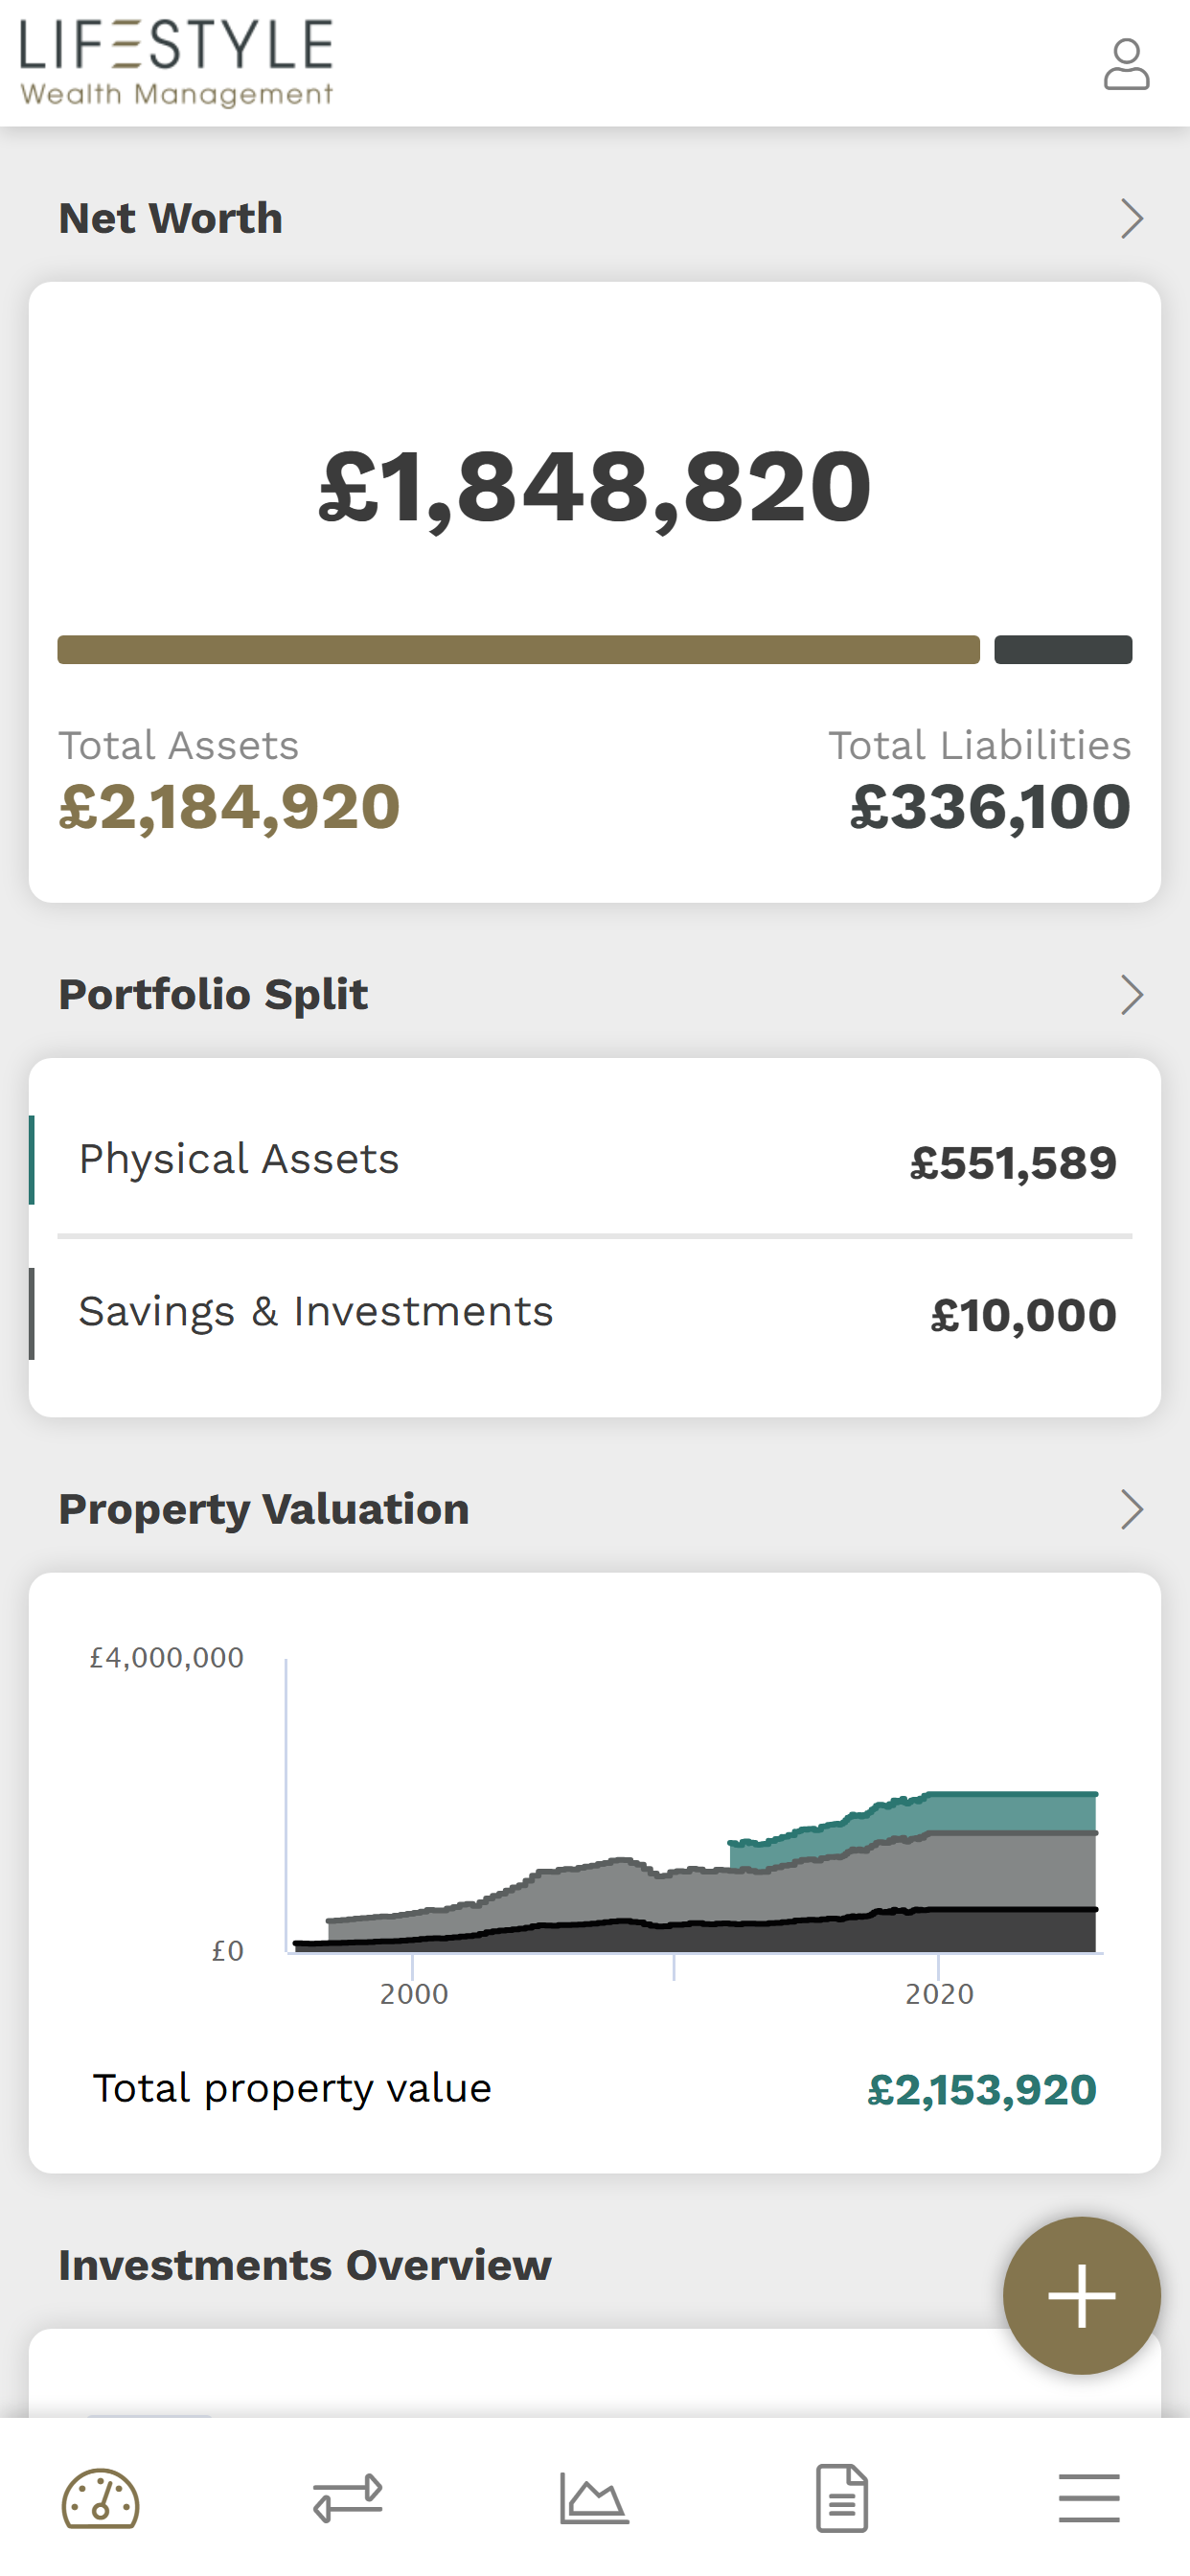Viewport: 1190px width, 2576px height.
Task: Click the dark liabilities bar segment
Action: (1063, 649)
